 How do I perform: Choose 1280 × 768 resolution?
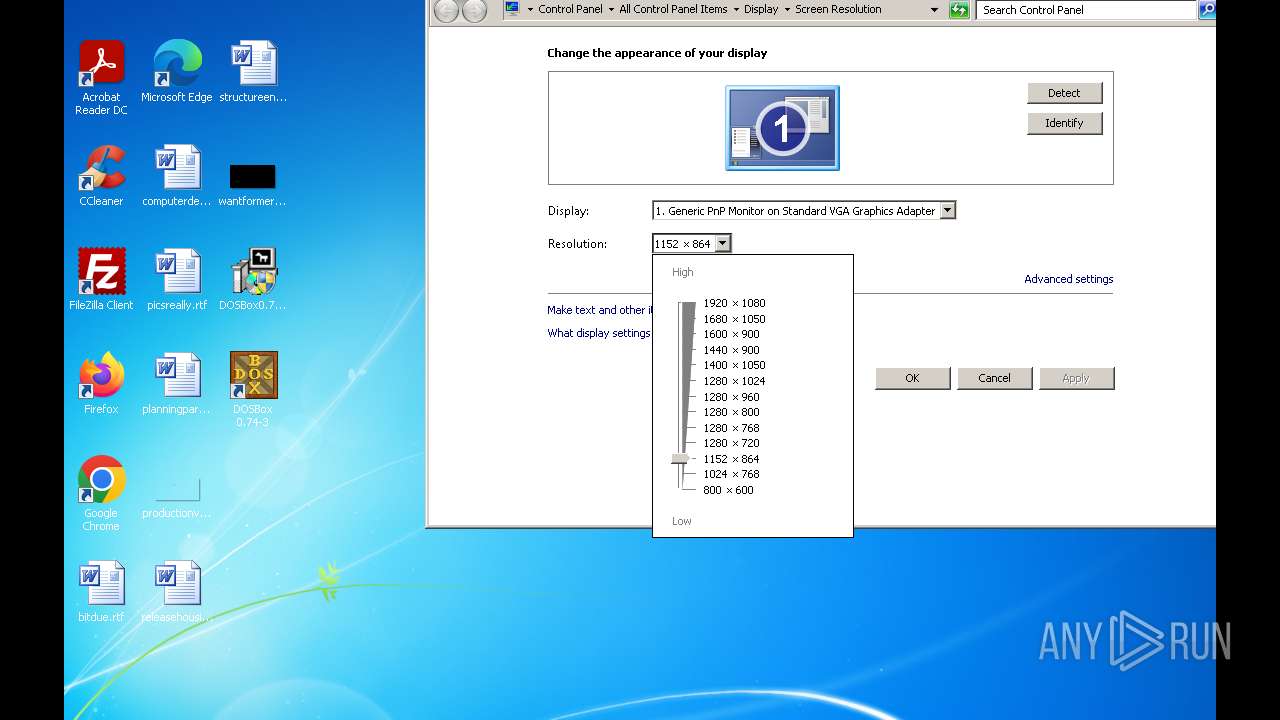(731, 428)
